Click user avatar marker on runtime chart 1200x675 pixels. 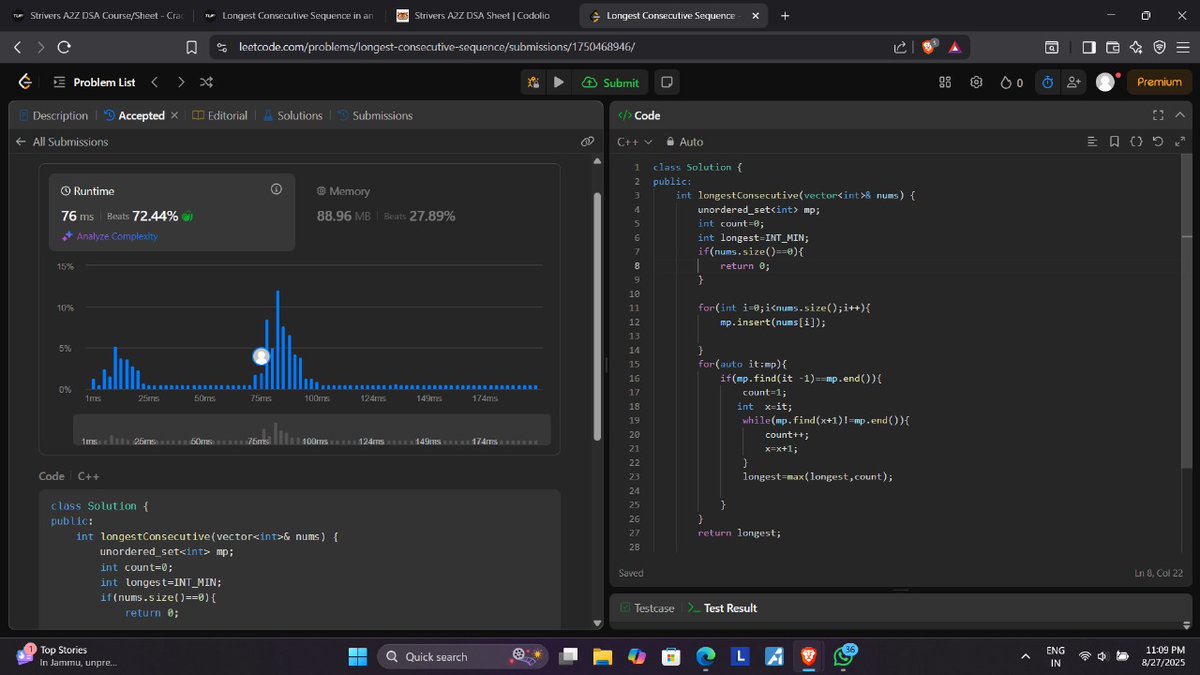[262, 356]
